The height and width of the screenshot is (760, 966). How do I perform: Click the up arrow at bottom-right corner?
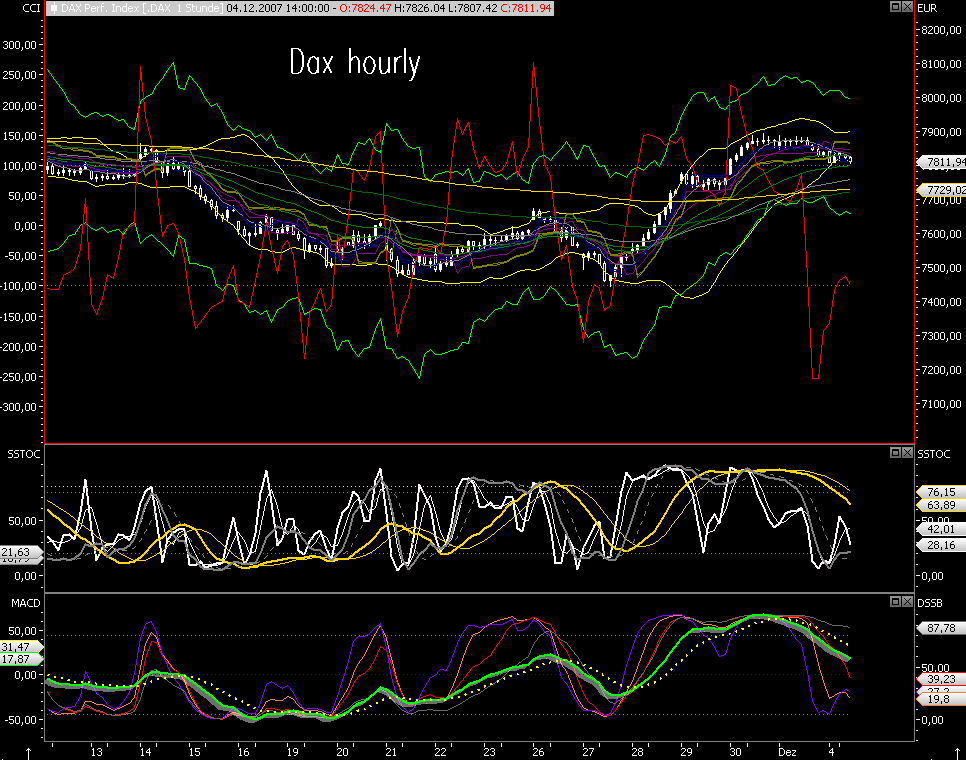[x=957, y=754]
